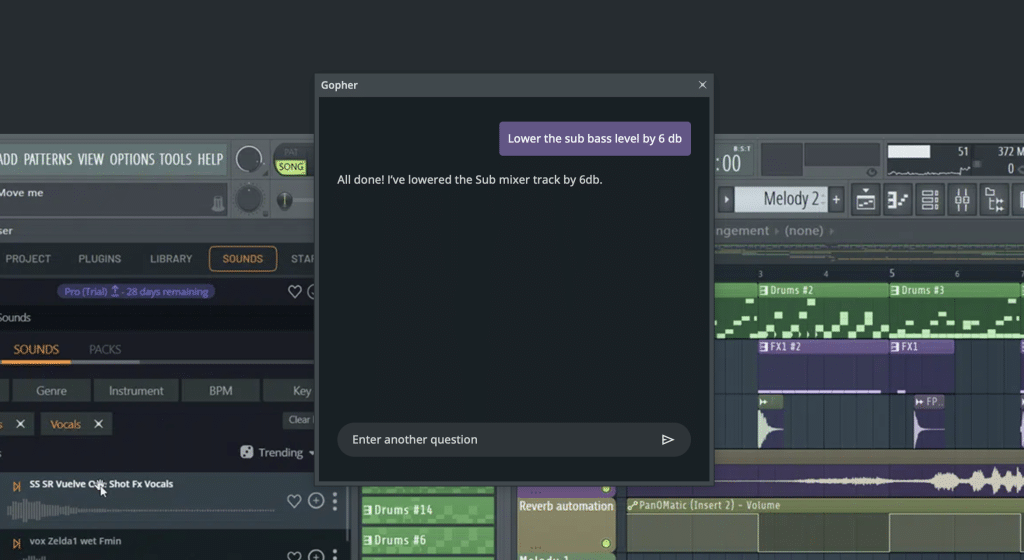Image resolution: width=1024 pixels, height=560 pixels.
Task: Open the pattern list arrow left of Melody 2
Action: point(726,200)
